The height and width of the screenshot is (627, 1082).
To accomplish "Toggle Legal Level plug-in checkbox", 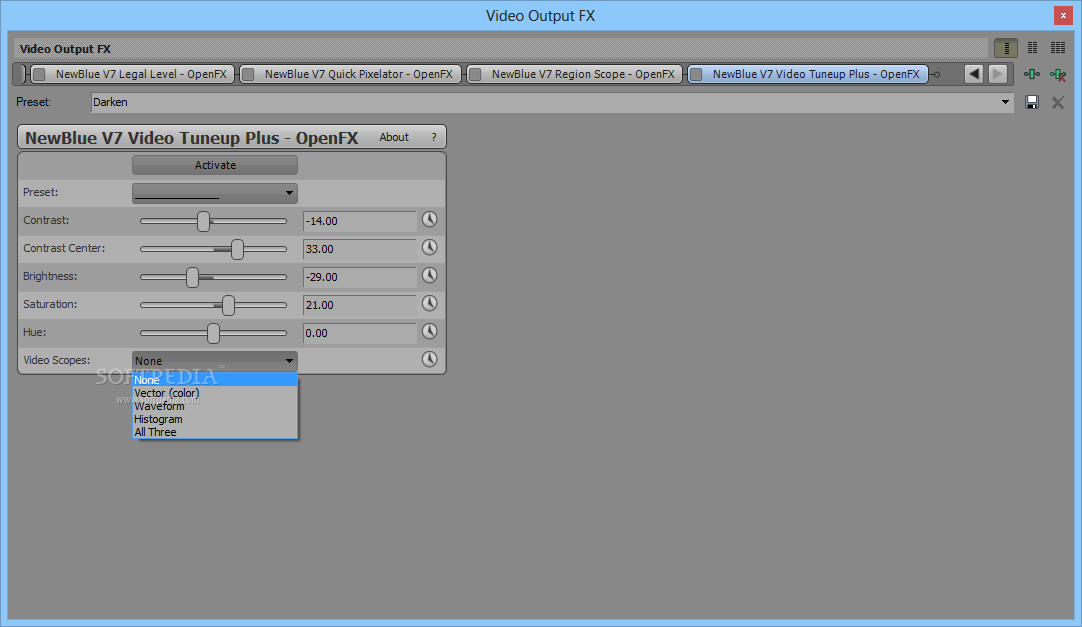I will point(39,74).
